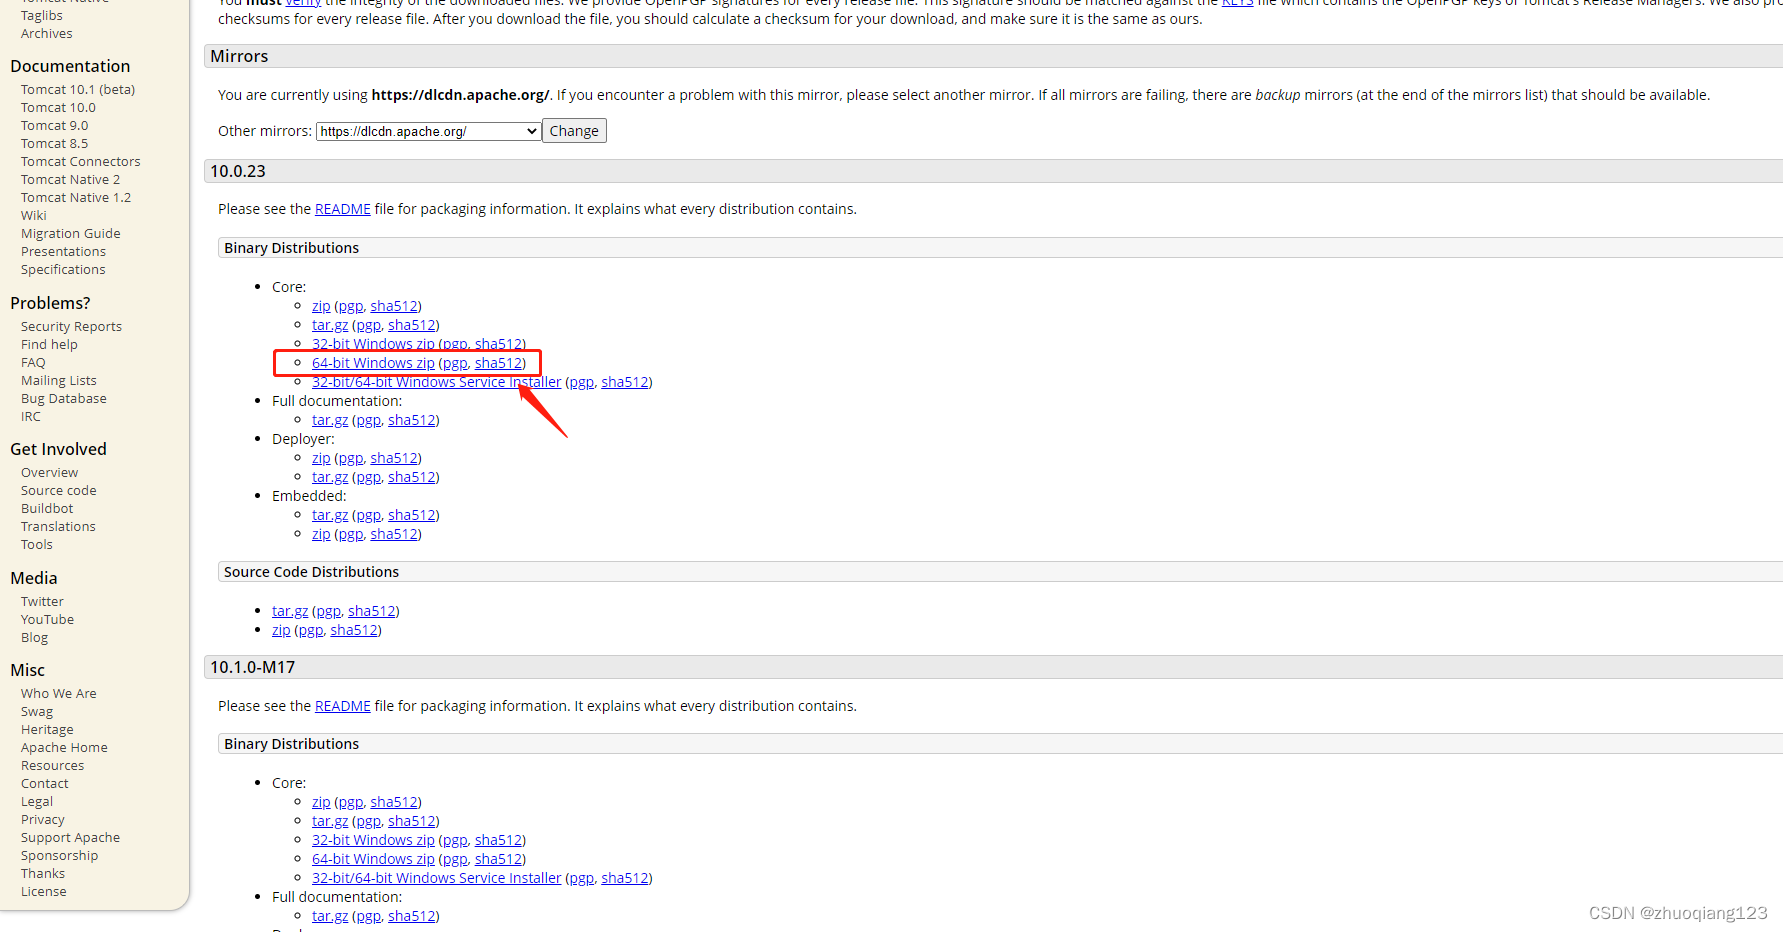Open Mailing Lists page
The height and width of the screenshot is (932, 1783).
(x=59, y=381)
